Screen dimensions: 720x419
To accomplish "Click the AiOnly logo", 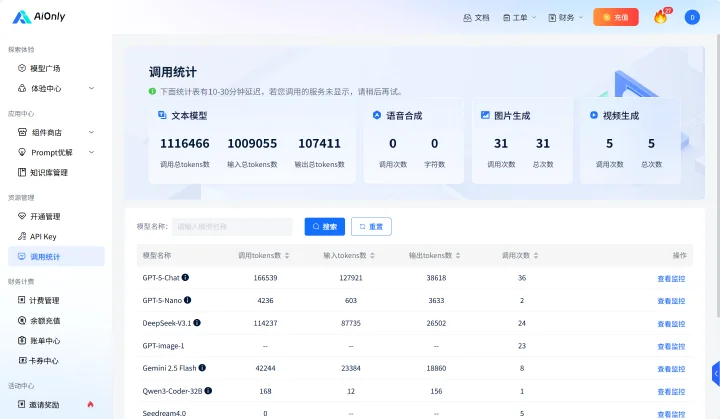I will [x=39, y=17].
